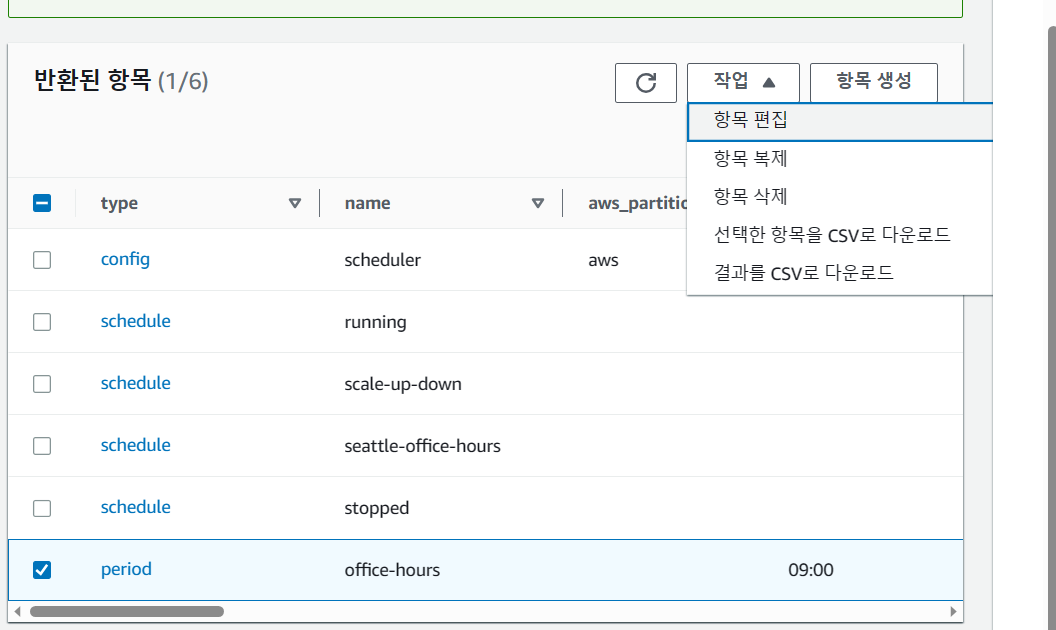Click the stopped name cell
Image resolution: width=1056 pixels, height=630 pixels.
pos(376,508)
